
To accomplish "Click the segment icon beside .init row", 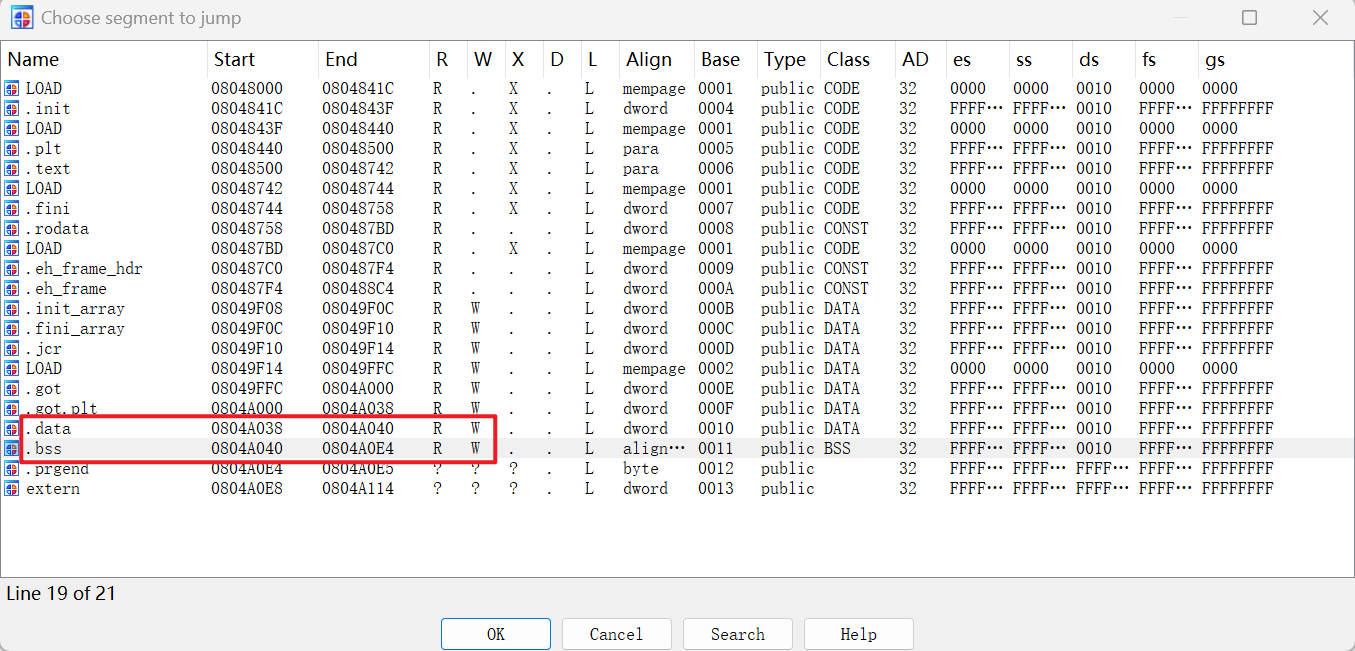I will tap(12, 109).
